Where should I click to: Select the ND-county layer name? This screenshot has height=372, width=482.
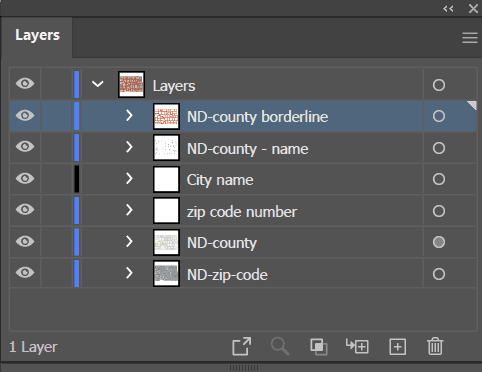point(222,243)
